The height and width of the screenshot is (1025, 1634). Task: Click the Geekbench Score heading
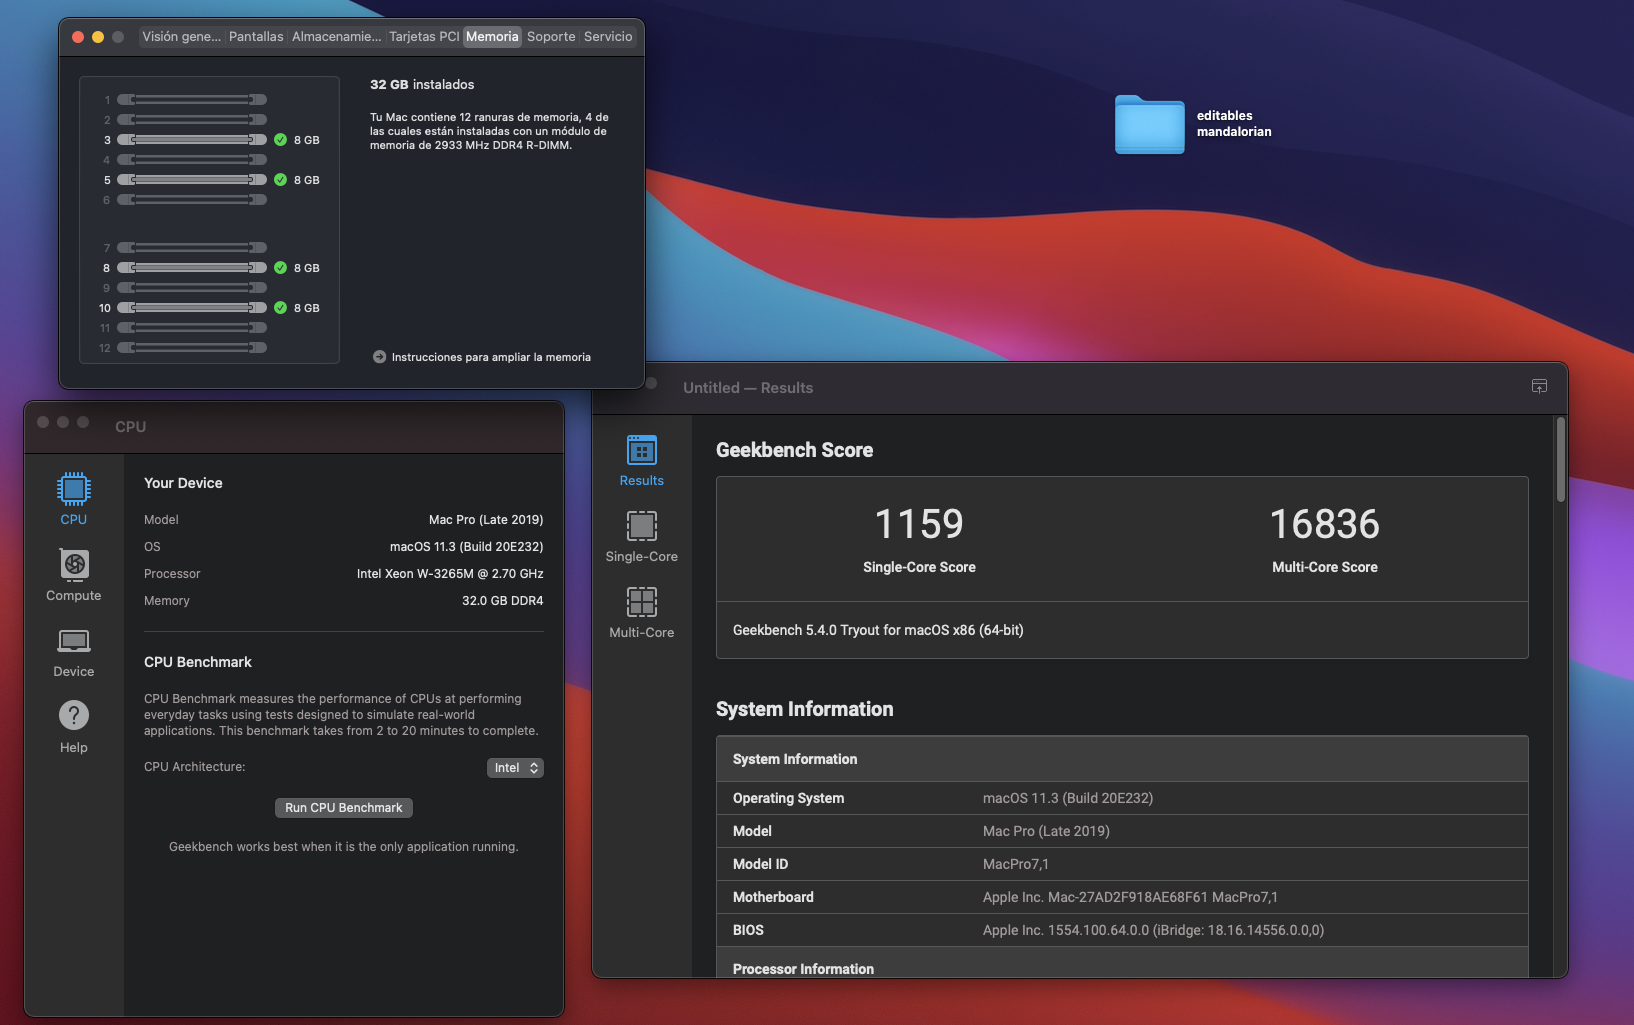click(x=794, y=450)
